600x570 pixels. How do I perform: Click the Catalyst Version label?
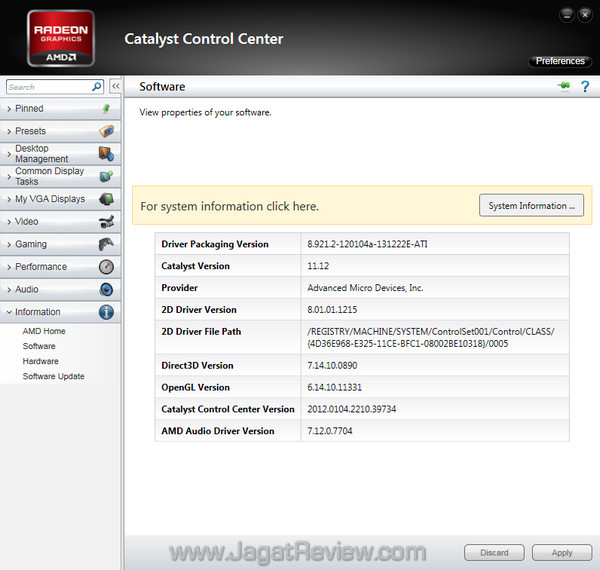pyautogui.click(x=196, y=266)
